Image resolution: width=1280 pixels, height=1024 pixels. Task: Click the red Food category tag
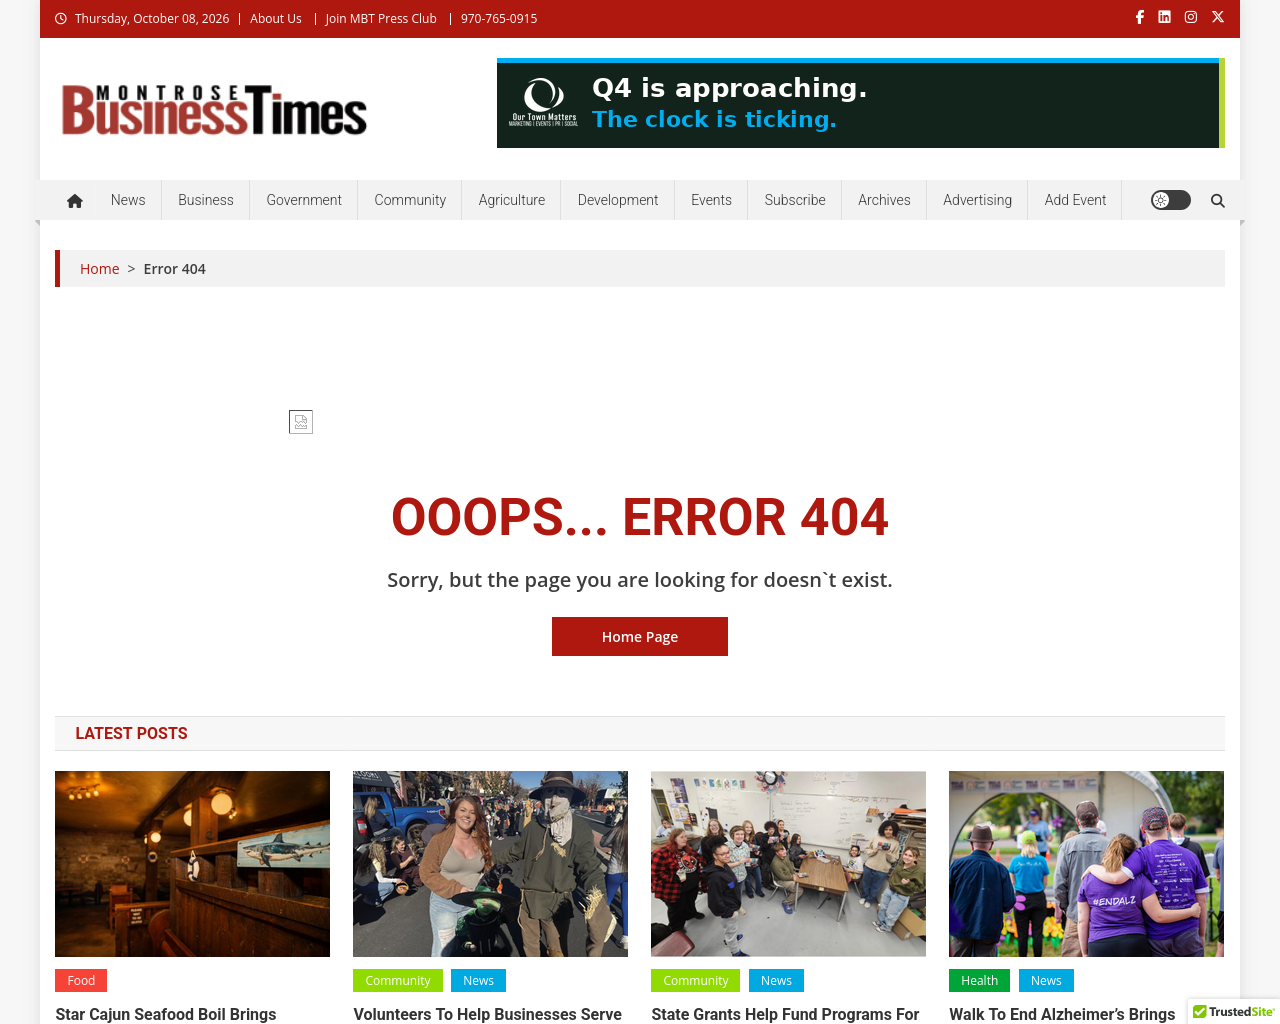pyautogui.click(x=81, y=981)
